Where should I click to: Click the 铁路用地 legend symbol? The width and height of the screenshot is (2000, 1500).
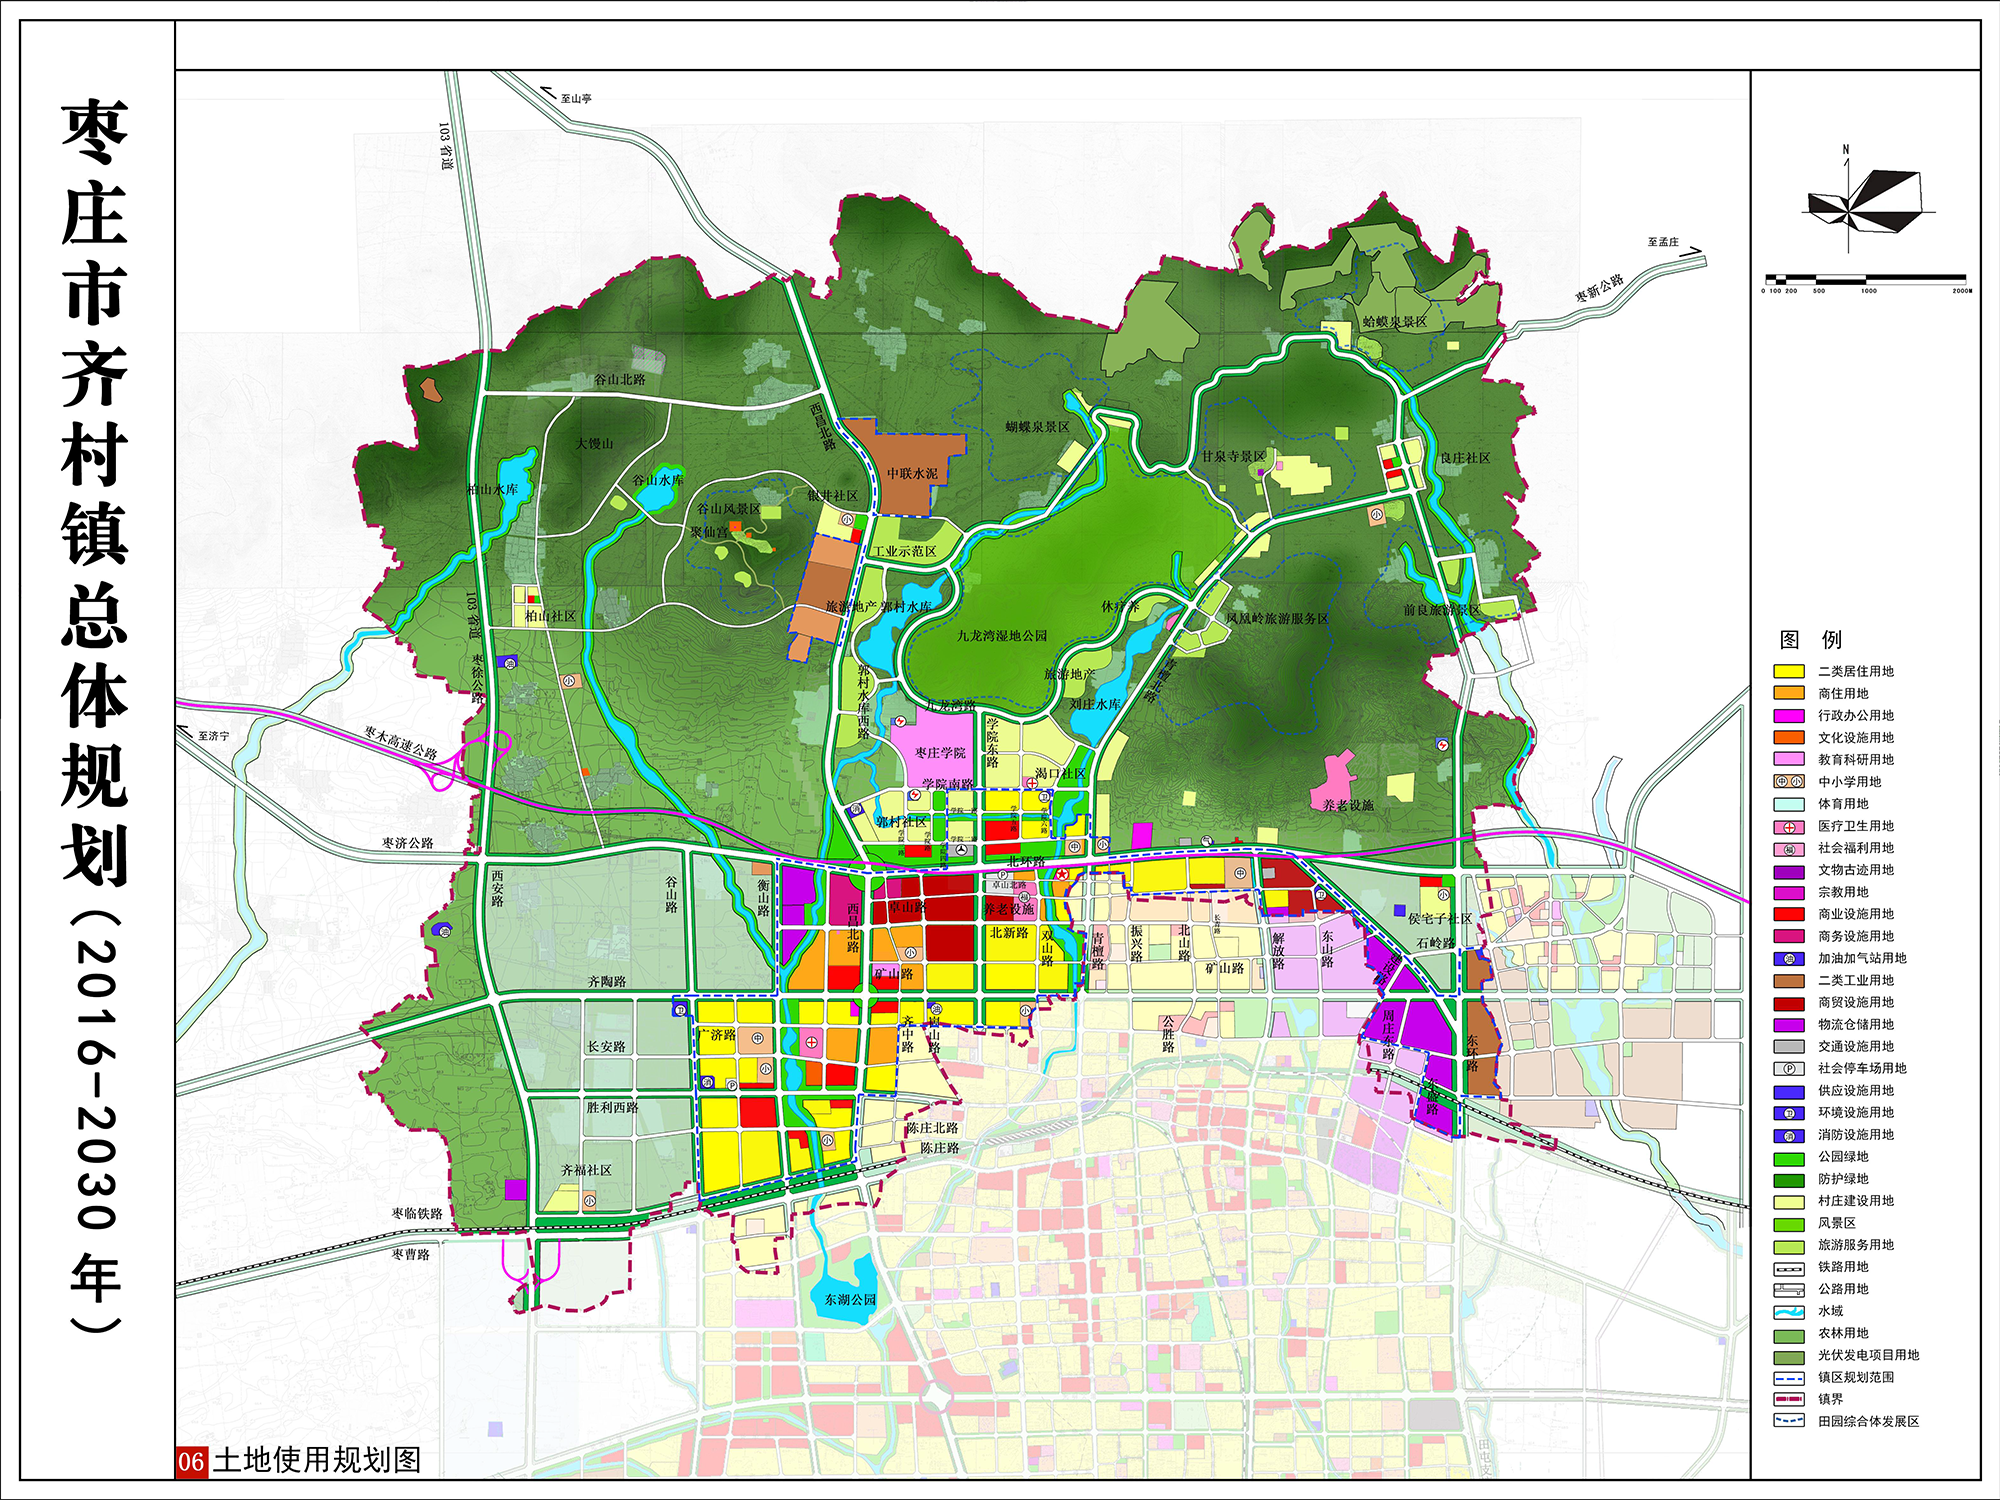pyautogui.click(x=1789, y=1267)
